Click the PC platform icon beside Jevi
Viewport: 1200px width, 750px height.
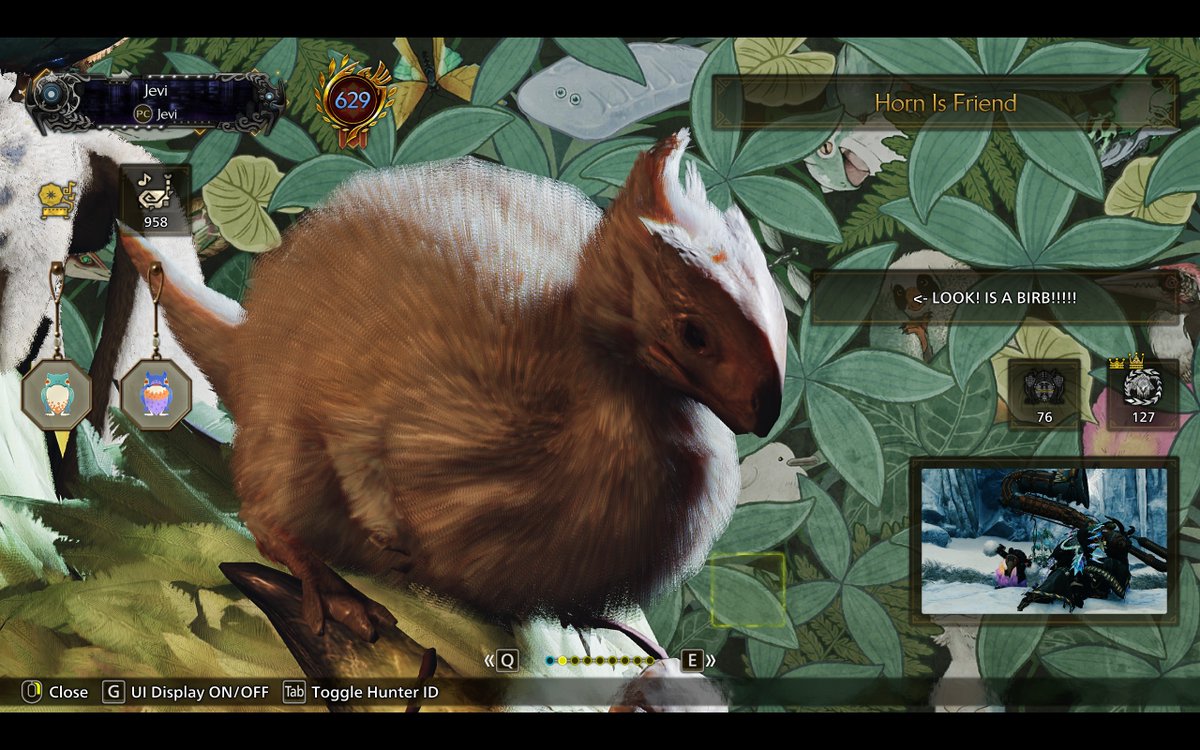tap(142, 115)
